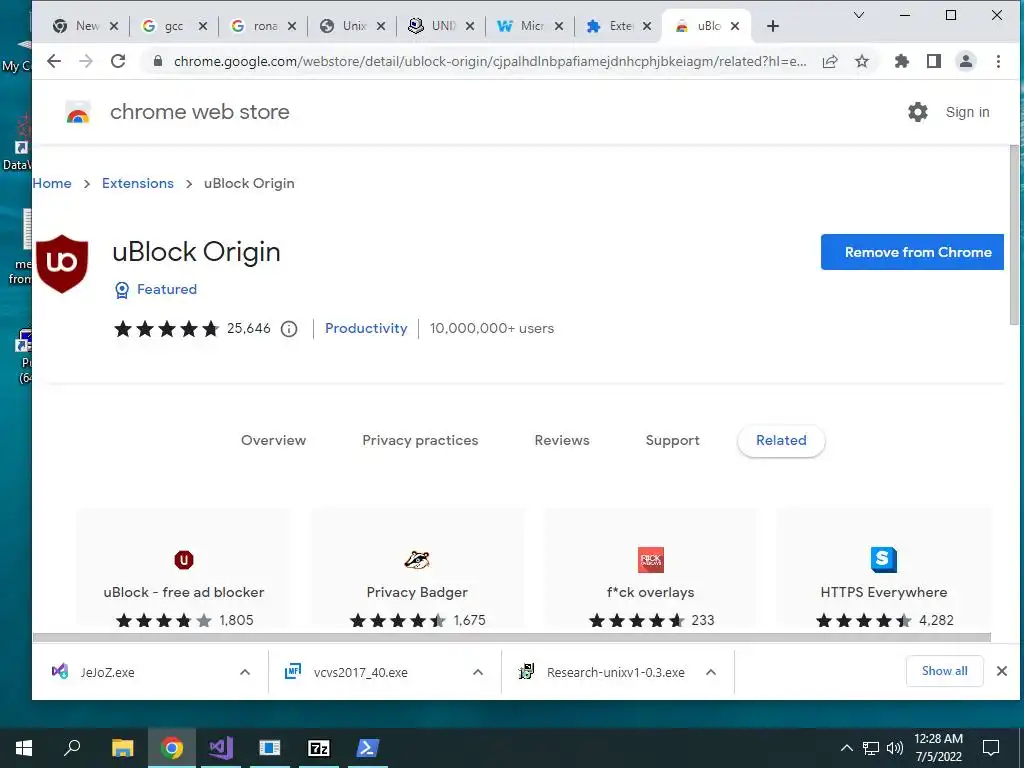The height and width of the screenshot is (768, 1024).
Task: Expand options for Research-unixv1-0.3.exe download
Action: pos(711,672)
